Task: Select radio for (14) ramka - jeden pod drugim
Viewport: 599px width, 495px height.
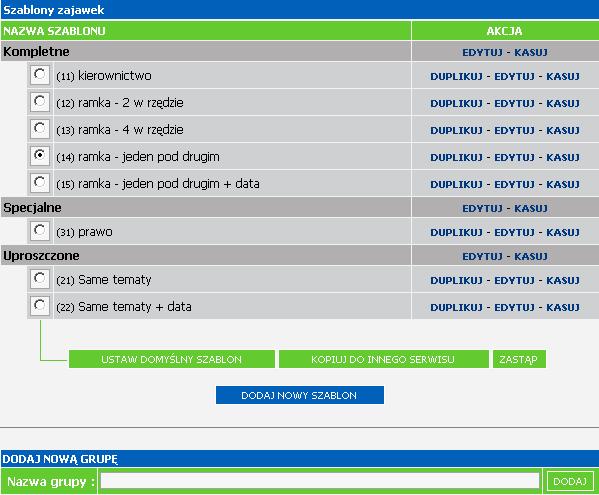Action: pos(40,156)
